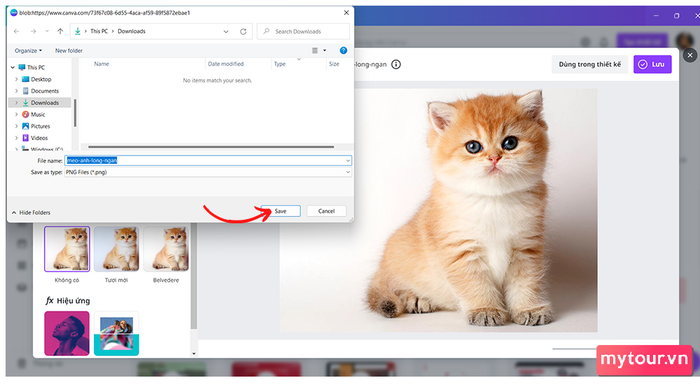Select the Không có filter thumbnail
This screenshot has height=385, width=700.
pos(67,249)
